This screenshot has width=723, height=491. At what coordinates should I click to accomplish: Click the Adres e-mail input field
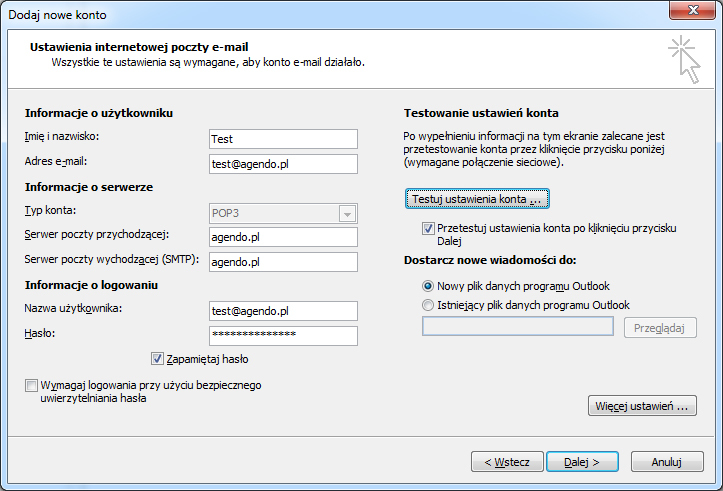pos(283,164)
